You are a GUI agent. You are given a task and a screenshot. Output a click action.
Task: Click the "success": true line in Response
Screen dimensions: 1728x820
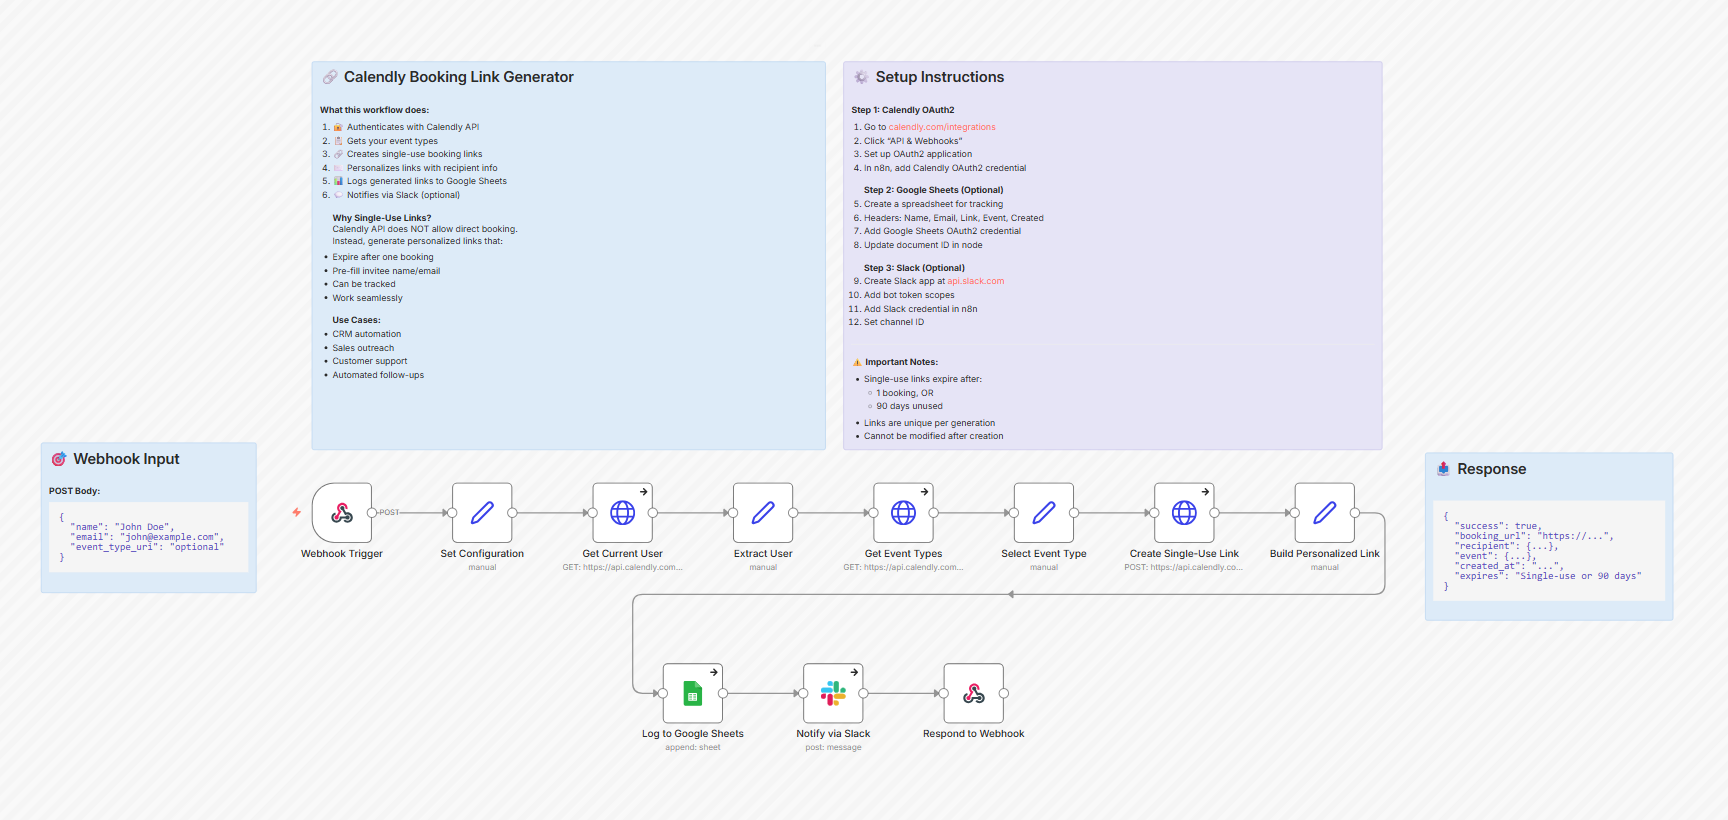pyautogui.click(x=1498, y=526)
